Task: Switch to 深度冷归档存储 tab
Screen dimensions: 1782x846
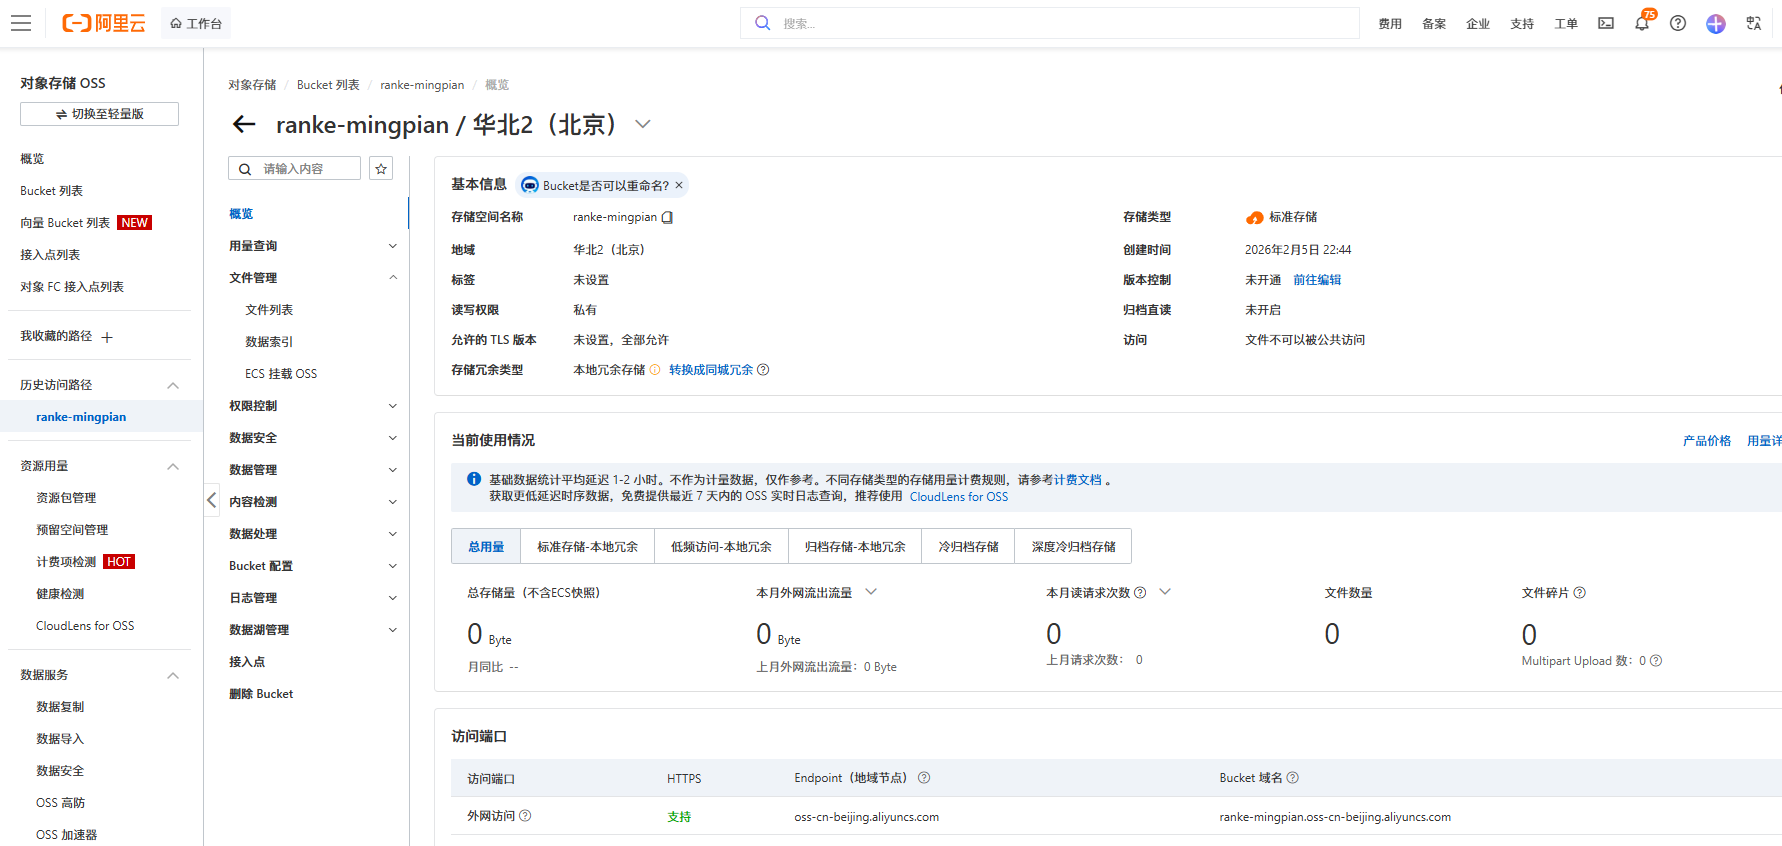Action: pos(1074,547)
